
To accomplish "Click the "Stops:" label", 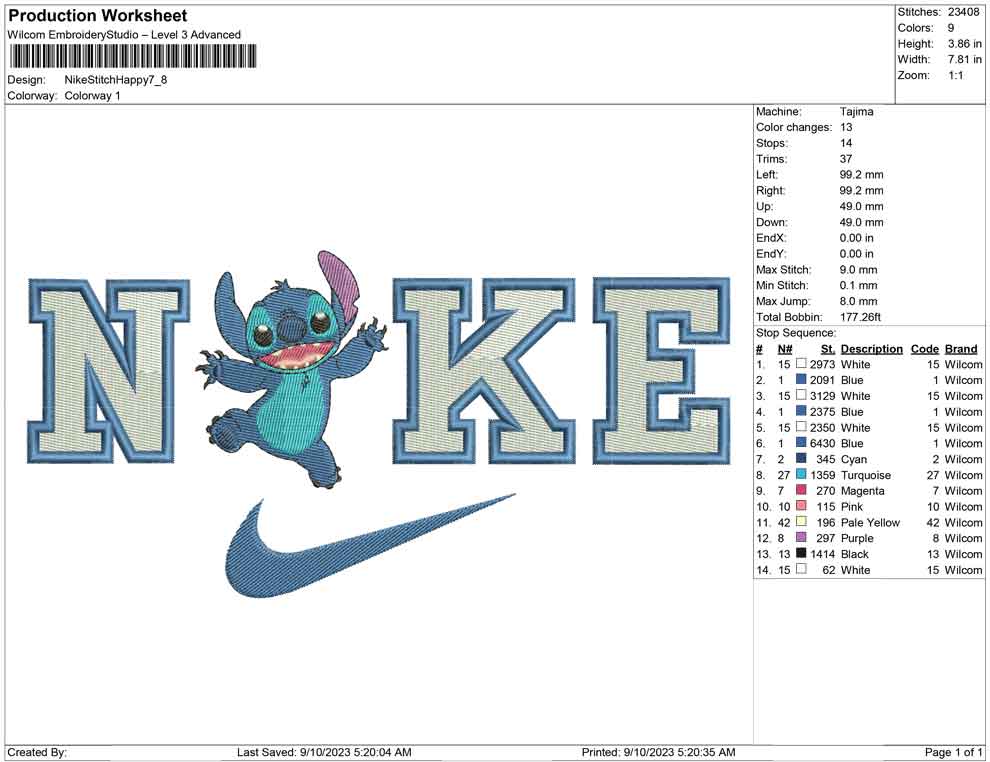I will click(x=772, y=143).
